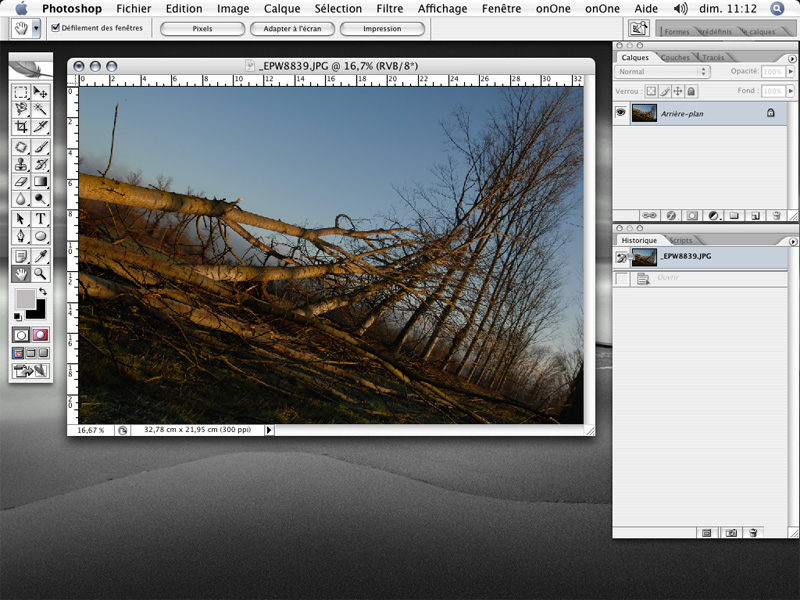This screenshot has width=800, height=600.
Task: Select the Healing/Patch tool
Action: (21, 147)
